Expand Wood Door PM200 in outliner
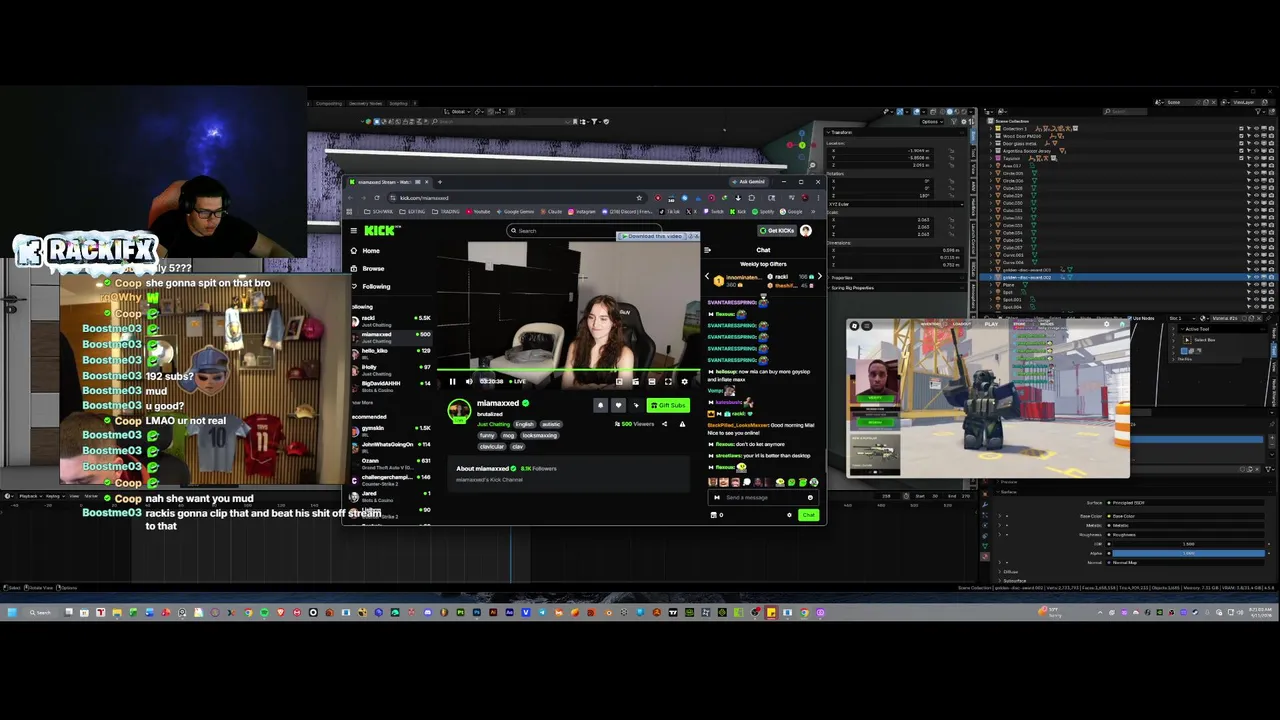Viewport: 1280px width, 720px height. tap(991, 136)
